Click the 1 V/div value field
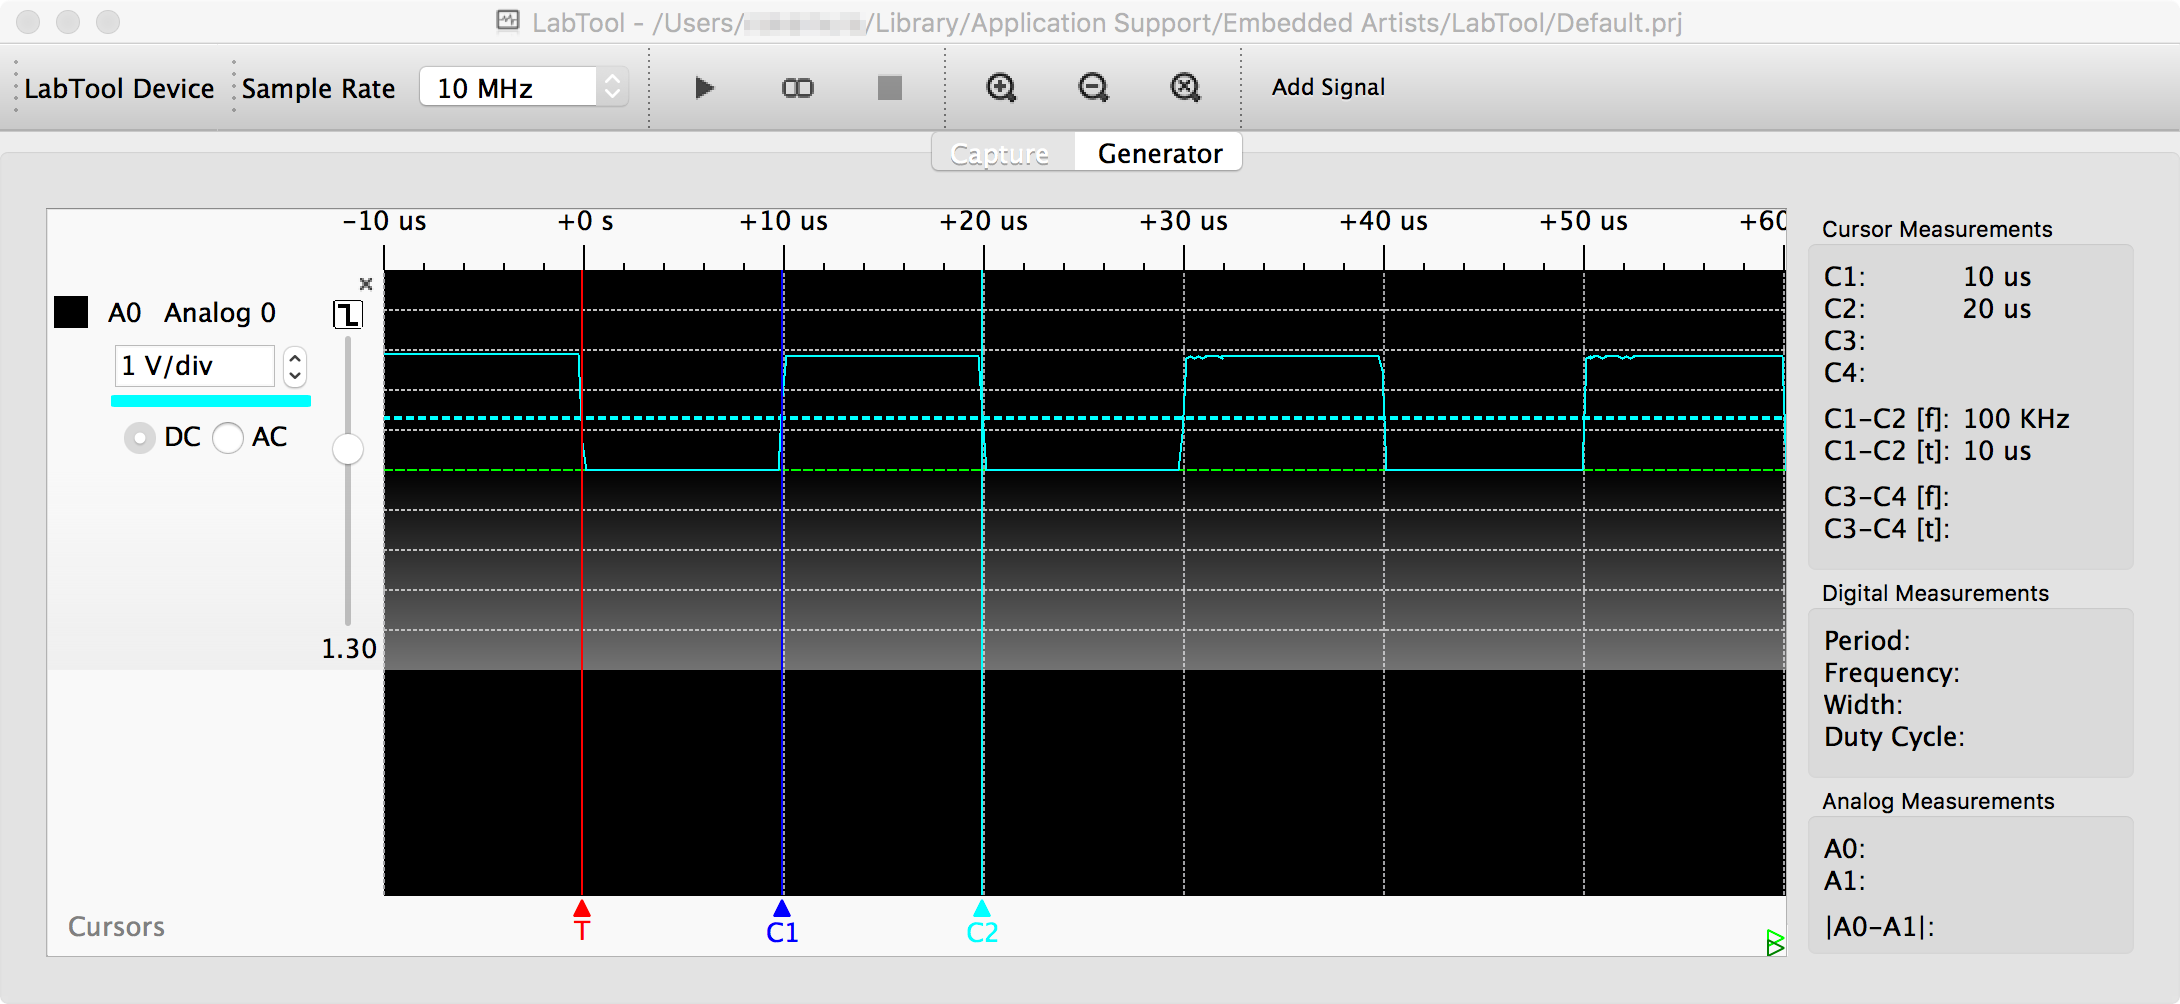2180x1004 pixels. pyautogui.click(x=193, y=366)
